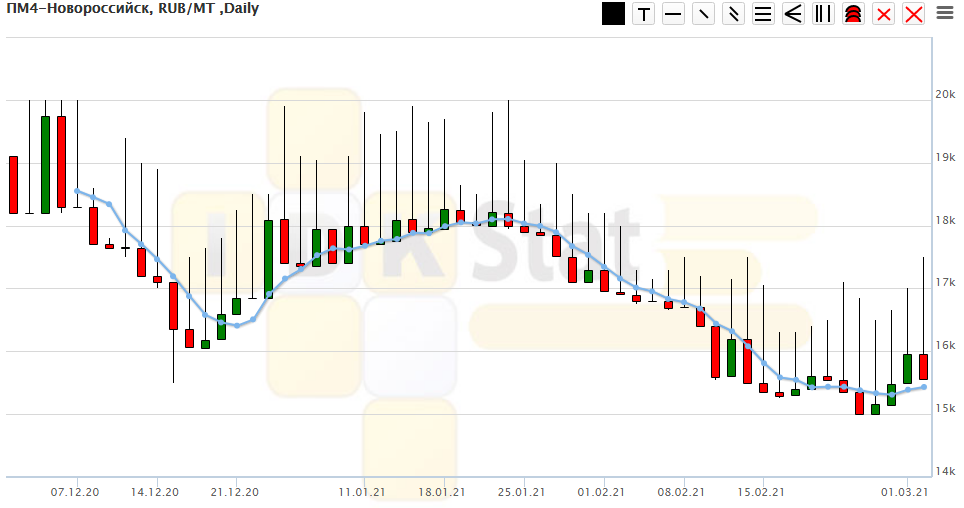
Task: Click the 07.12.20 date axis label
Action: (75, 491)
